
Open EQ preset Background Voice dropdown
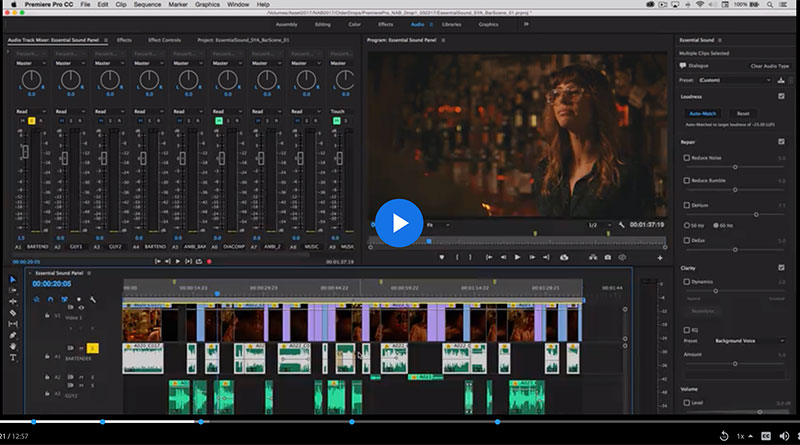pos(749,340)
